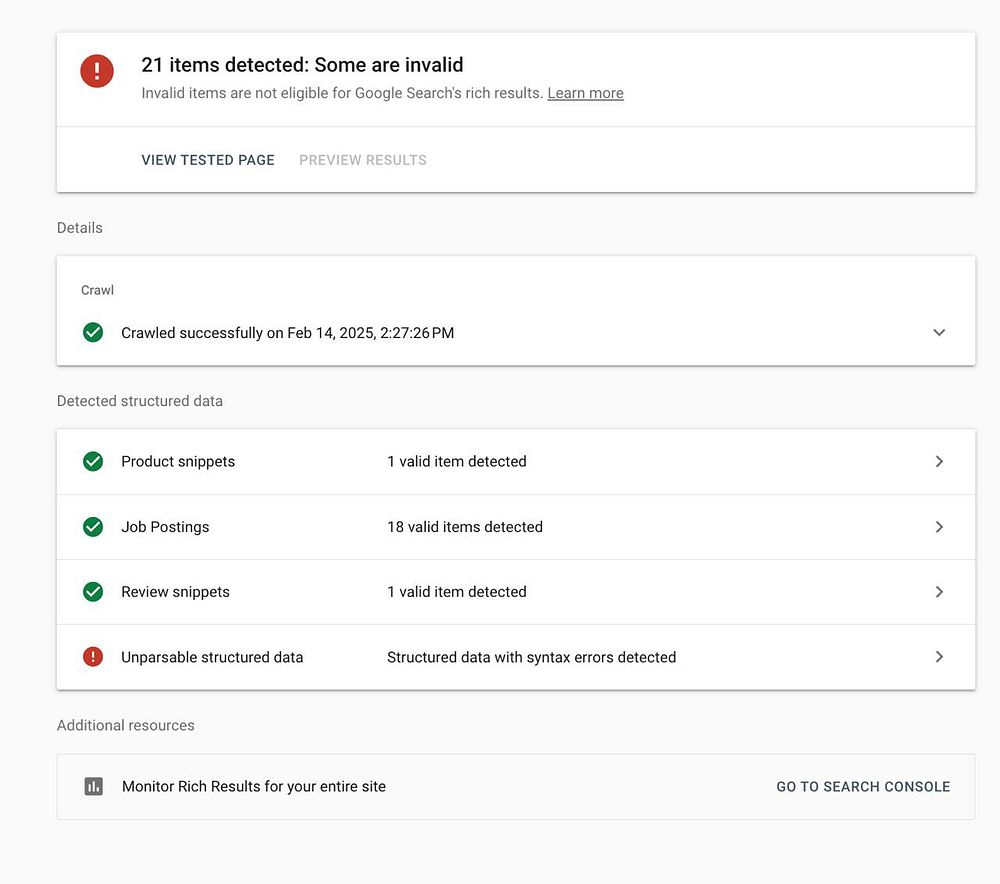This screenshot has height=884, width=1000.
Task: Open Job Postings details arrow
Action: click(939, 527)
